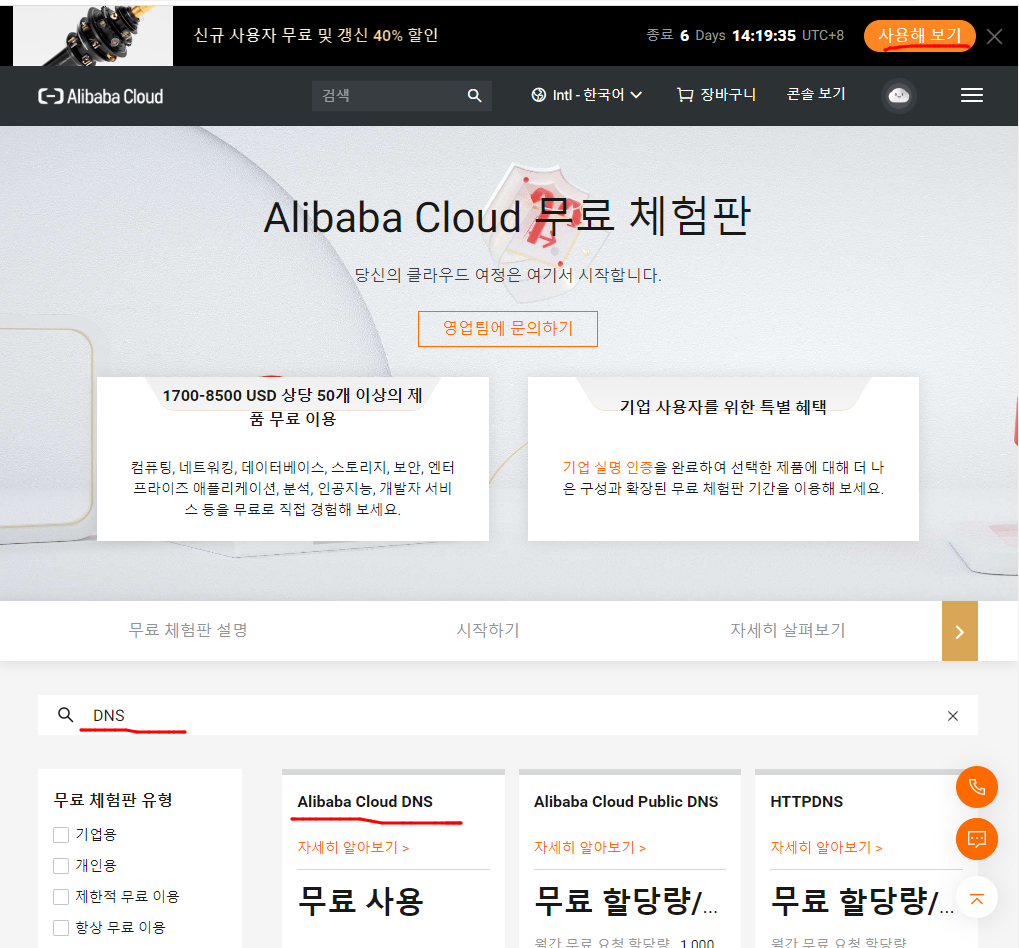This screenshot has width=1019, height=948.
Task: Click the back-to-top arrow icon
Action: 977,897
